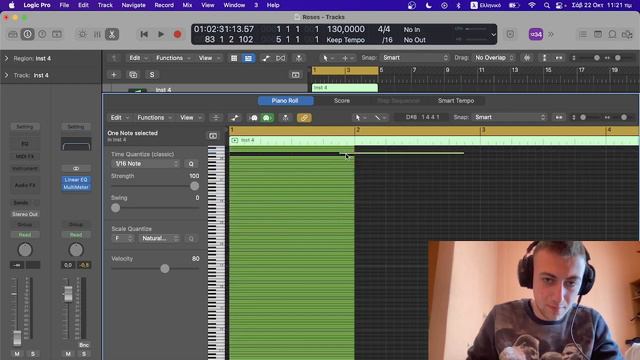The height and width of the screenshot is (360, 640).
Task: Toggle the Editors scissors button
Action: point(111,34)
